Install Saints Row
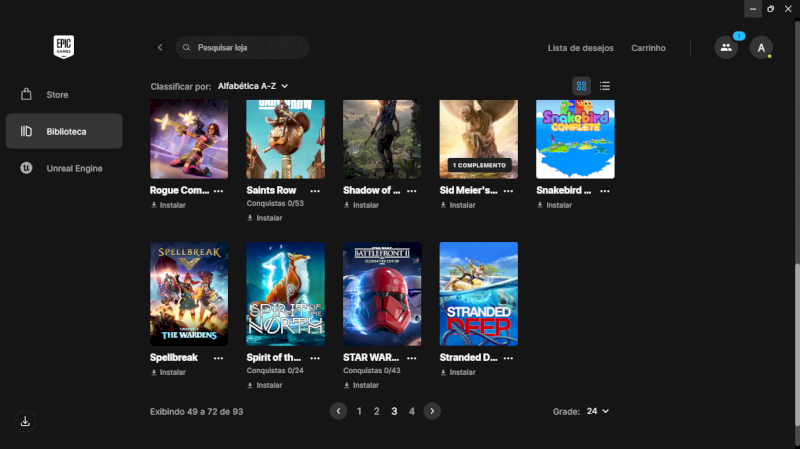 tap(265, 218)
